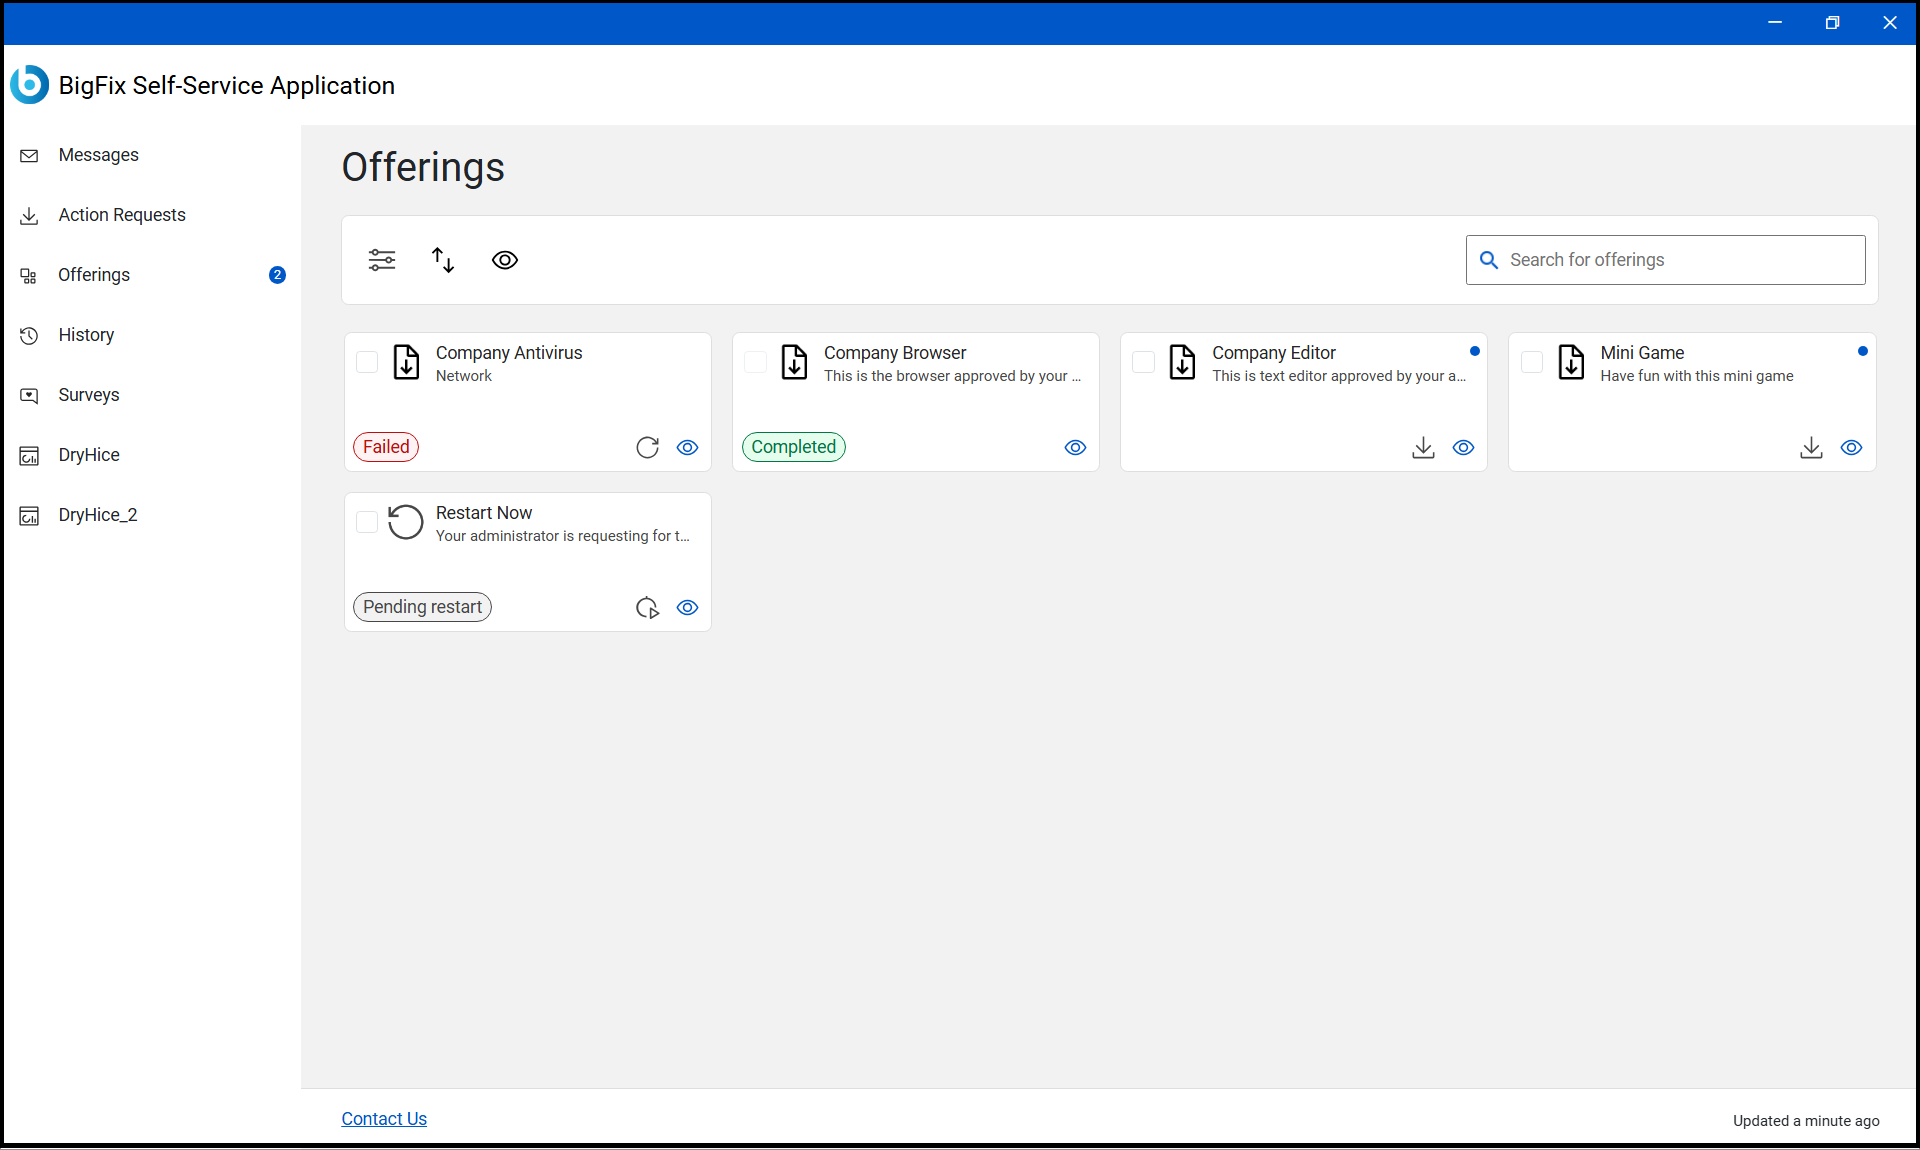The width and height of the screenshot is (1920, 1150).
Task: Show details of Company Browser offering
Action: [1075, 448]
